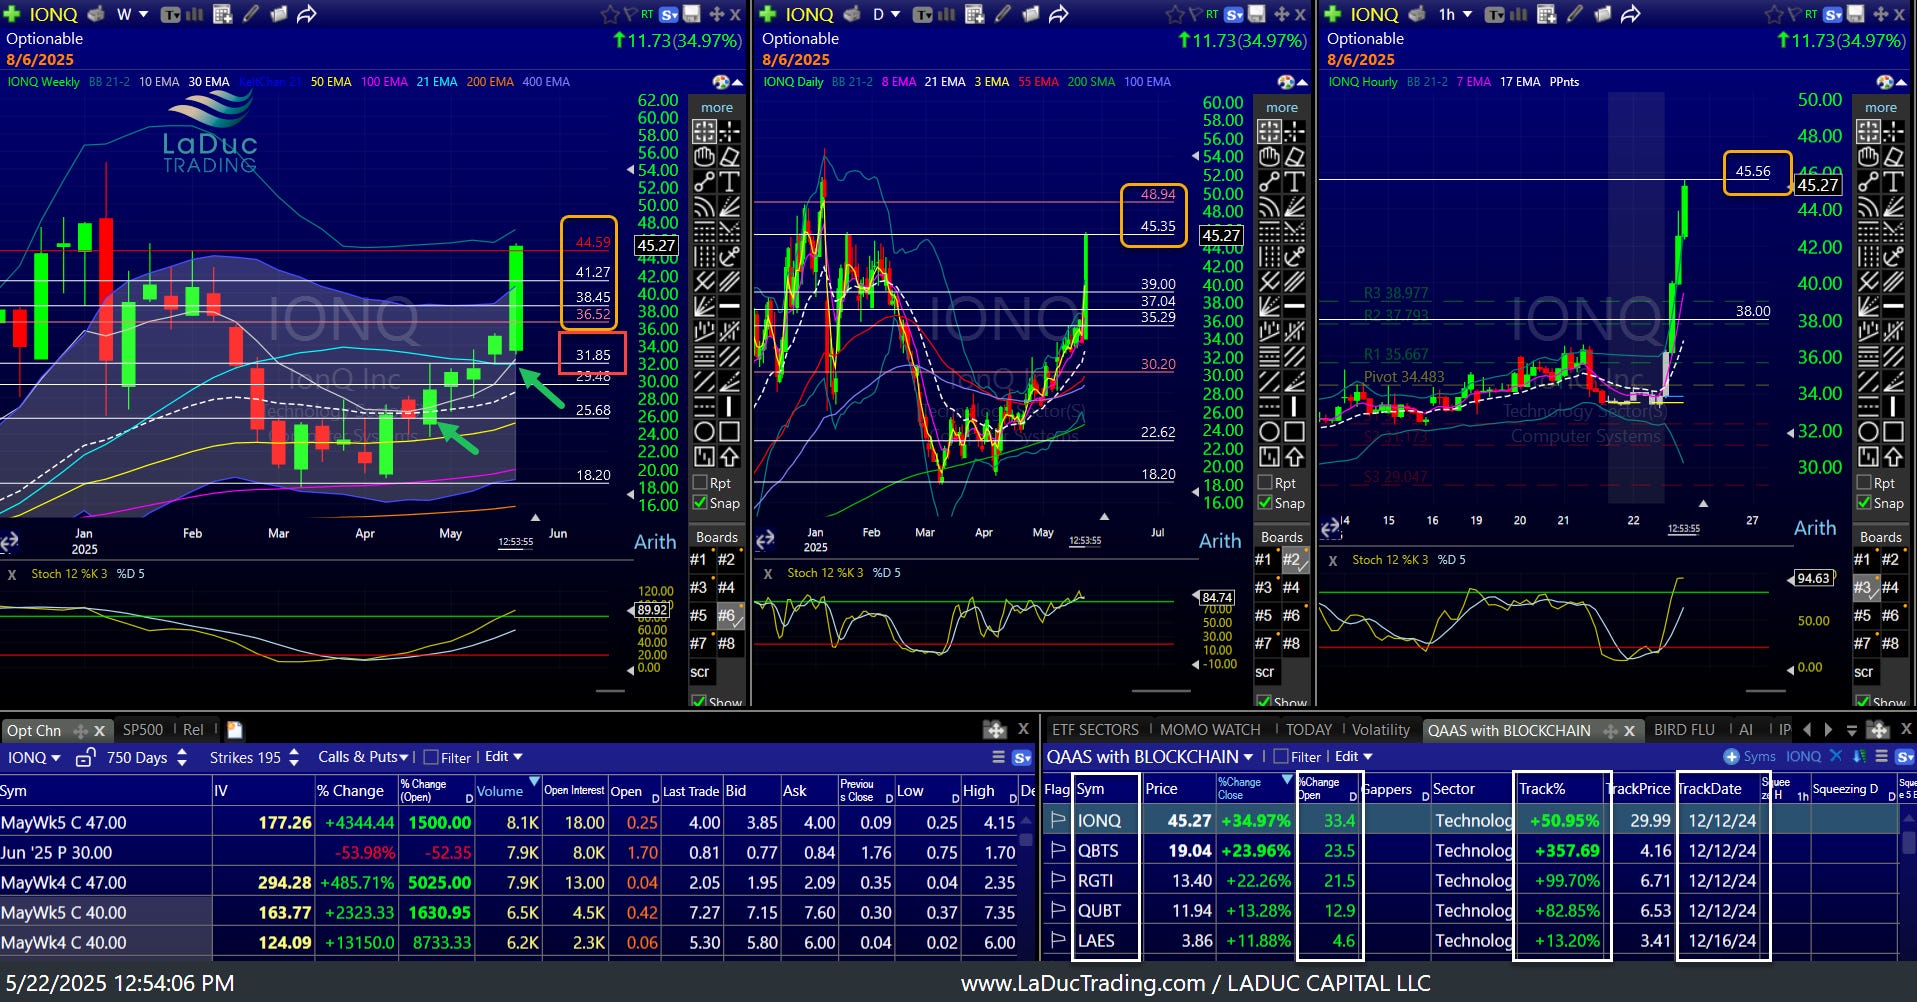
Task: Adjust the 750 Days stepper arrows
Action: (x=182, y=758)
